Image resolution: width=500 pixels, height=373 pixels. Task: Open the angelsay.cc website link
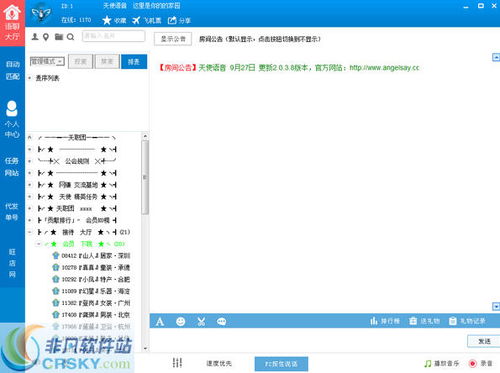click(x=384, y=68)
